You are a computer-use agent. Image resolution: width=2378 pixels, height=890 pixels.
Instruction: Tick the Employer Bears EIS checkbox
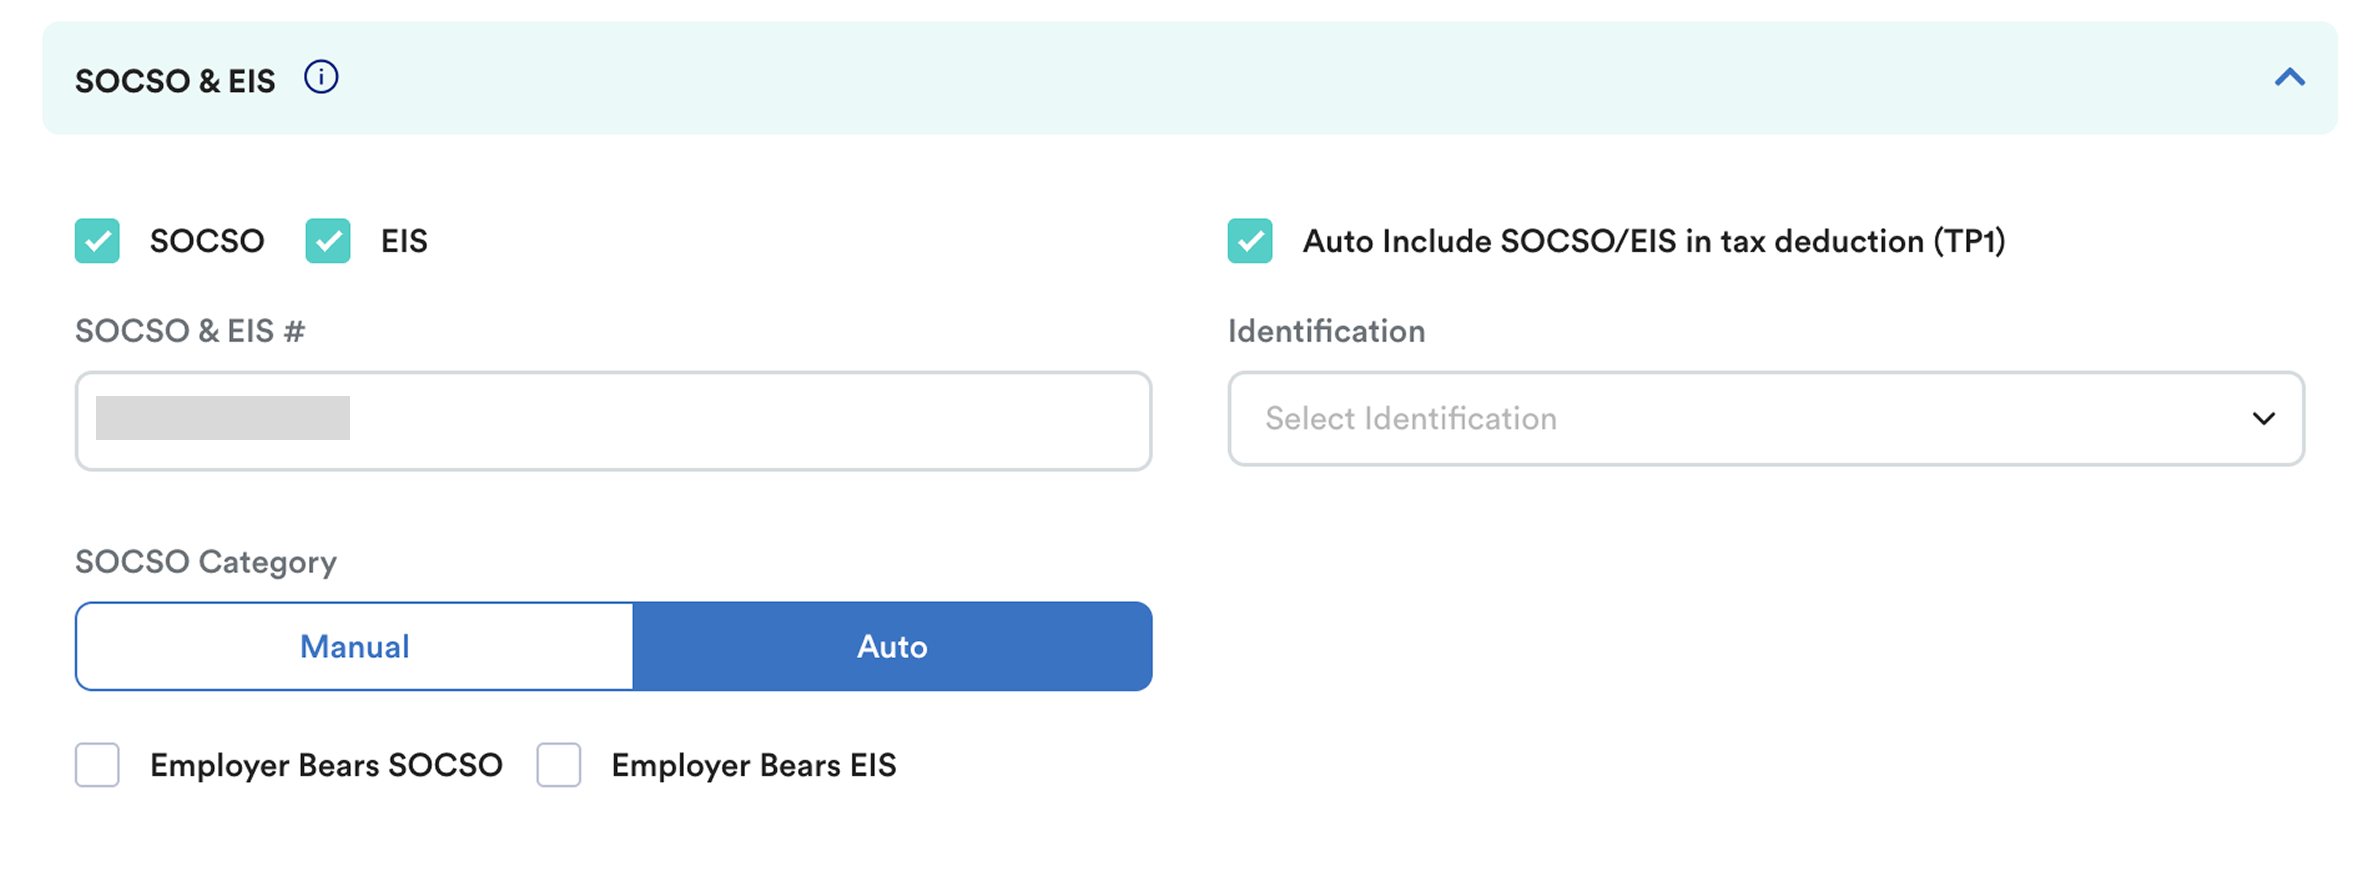tap(559, 765)
